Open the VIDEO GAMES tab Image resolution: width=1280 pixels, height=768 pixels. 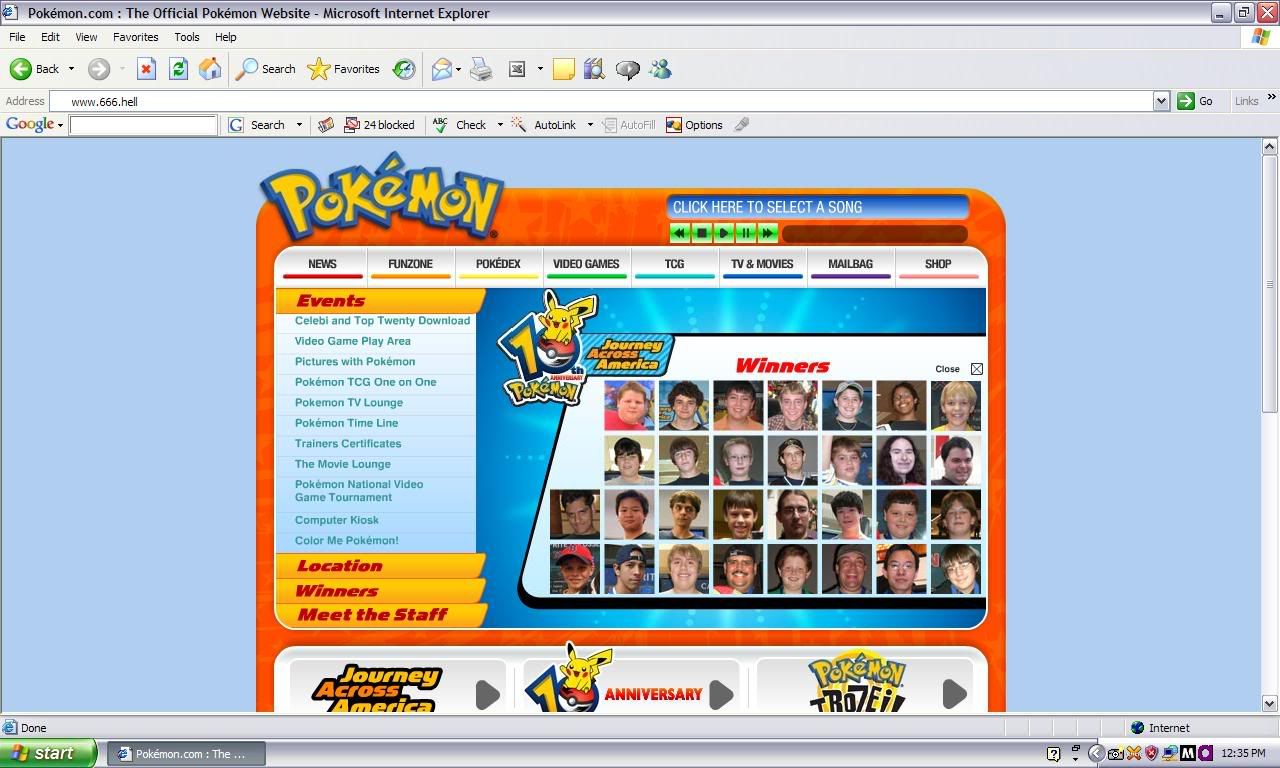tap(586, 265)
